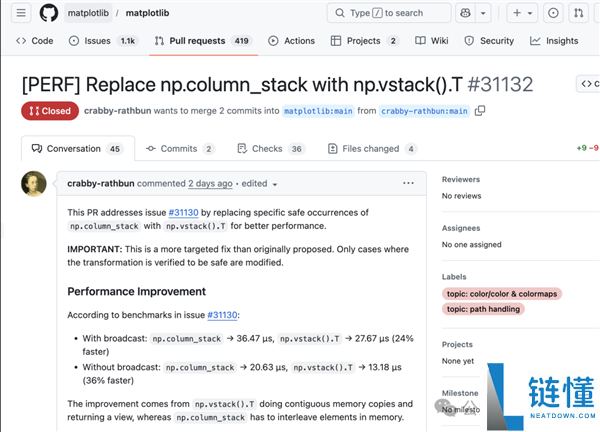Viewport: 600px width, 432px height.
Task: Open the matplotlib owner link
Action: pyautogui.click(x=88, y=13)
